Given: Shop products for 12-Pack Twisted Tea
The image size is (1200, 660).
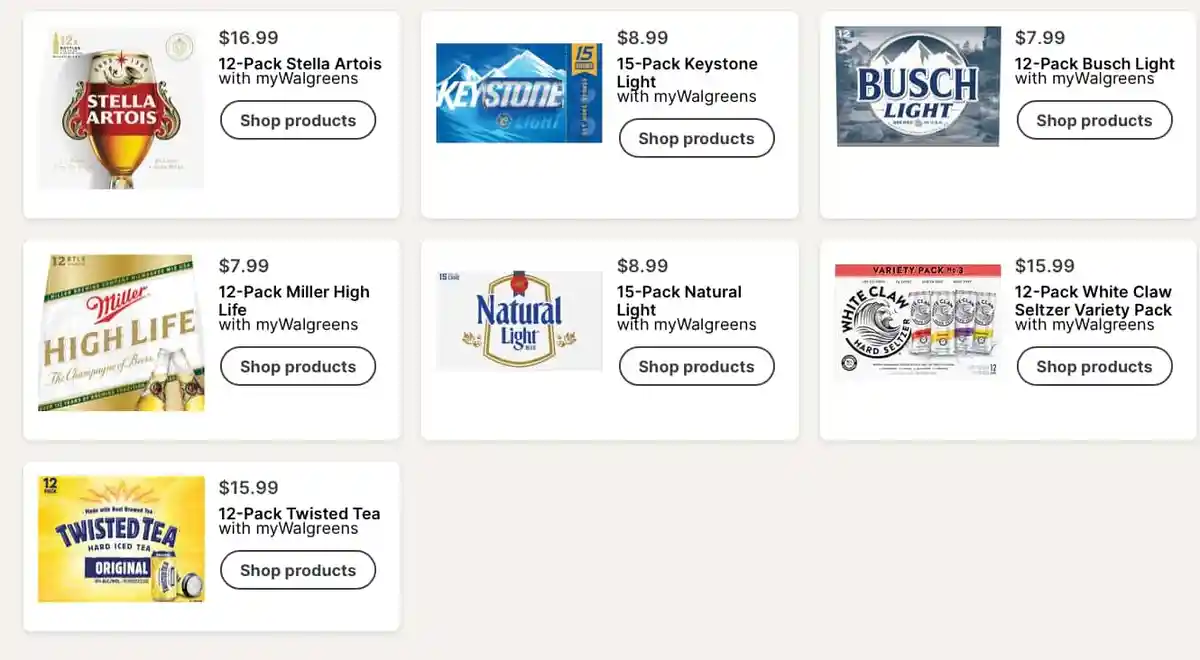Looking at the screenshot, I should pos(298,570).
